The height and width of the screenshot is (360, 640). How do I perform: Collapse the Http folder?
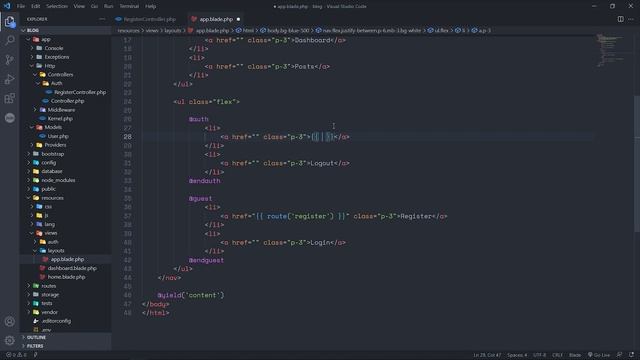click(x=65, y=66)
